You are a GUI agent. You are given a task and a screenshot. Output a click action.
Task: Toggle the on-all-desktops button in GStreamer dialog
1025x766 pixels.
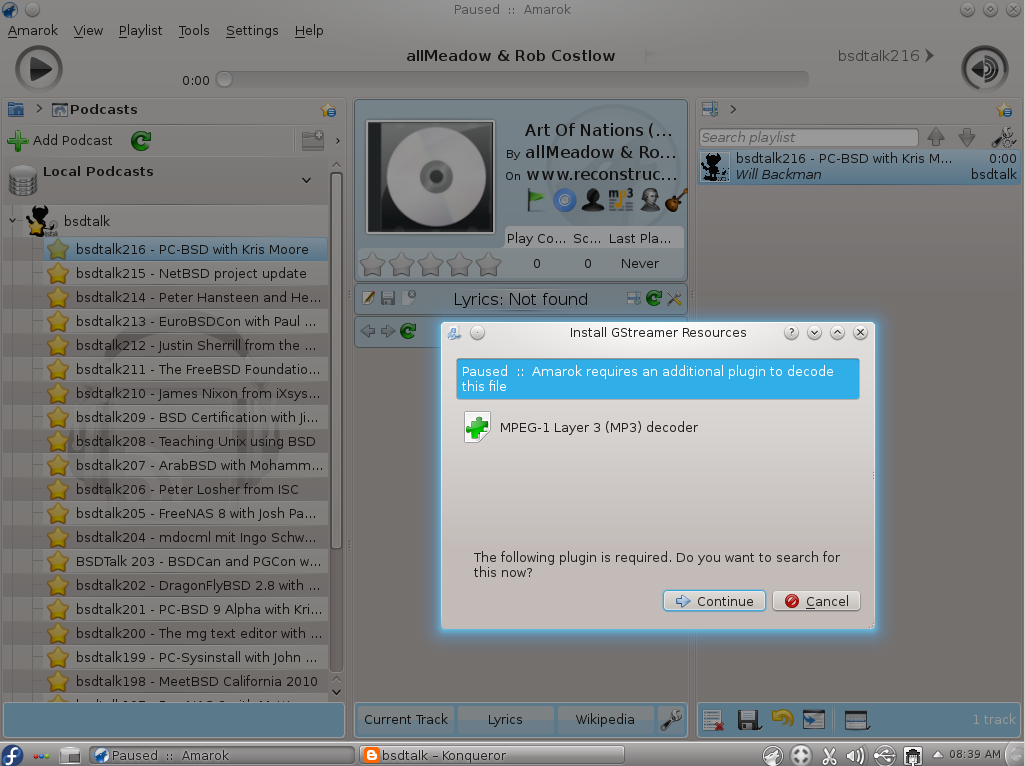(478, 333)
